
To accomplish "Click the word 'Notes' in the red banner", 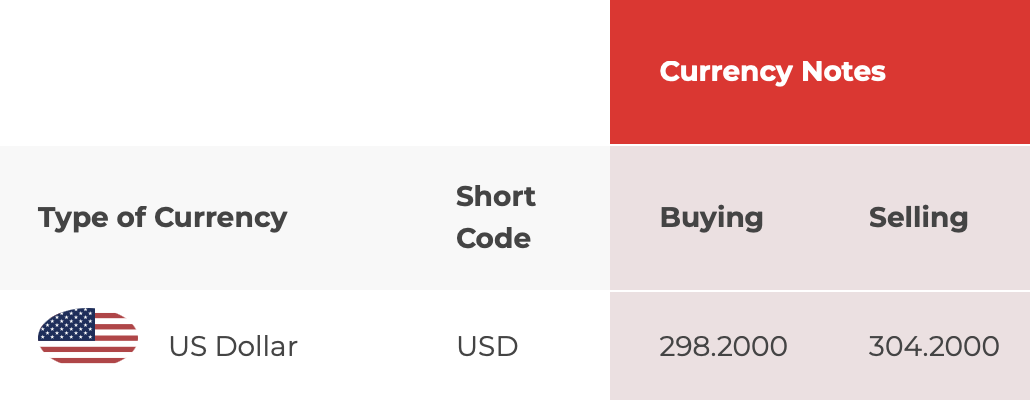I will (x=843, y=71).
